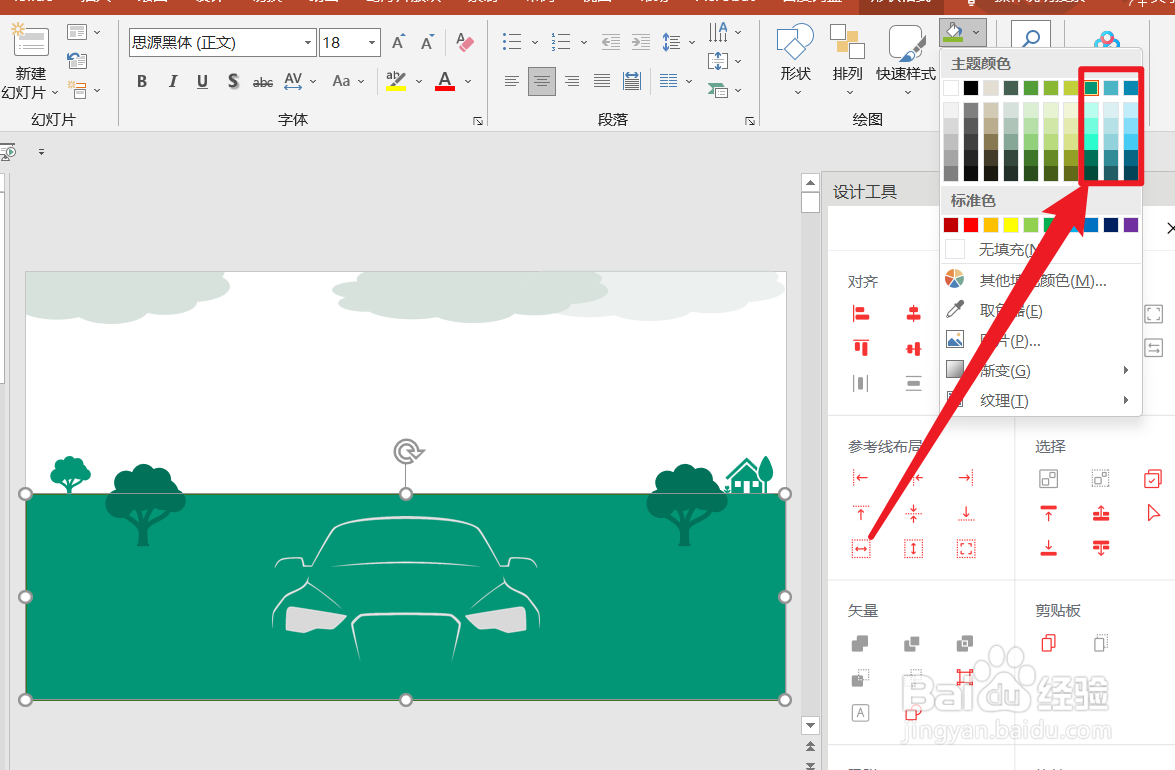1175x770 pixels.
Task: Open the font size dropdown
Action: point(372,43)
